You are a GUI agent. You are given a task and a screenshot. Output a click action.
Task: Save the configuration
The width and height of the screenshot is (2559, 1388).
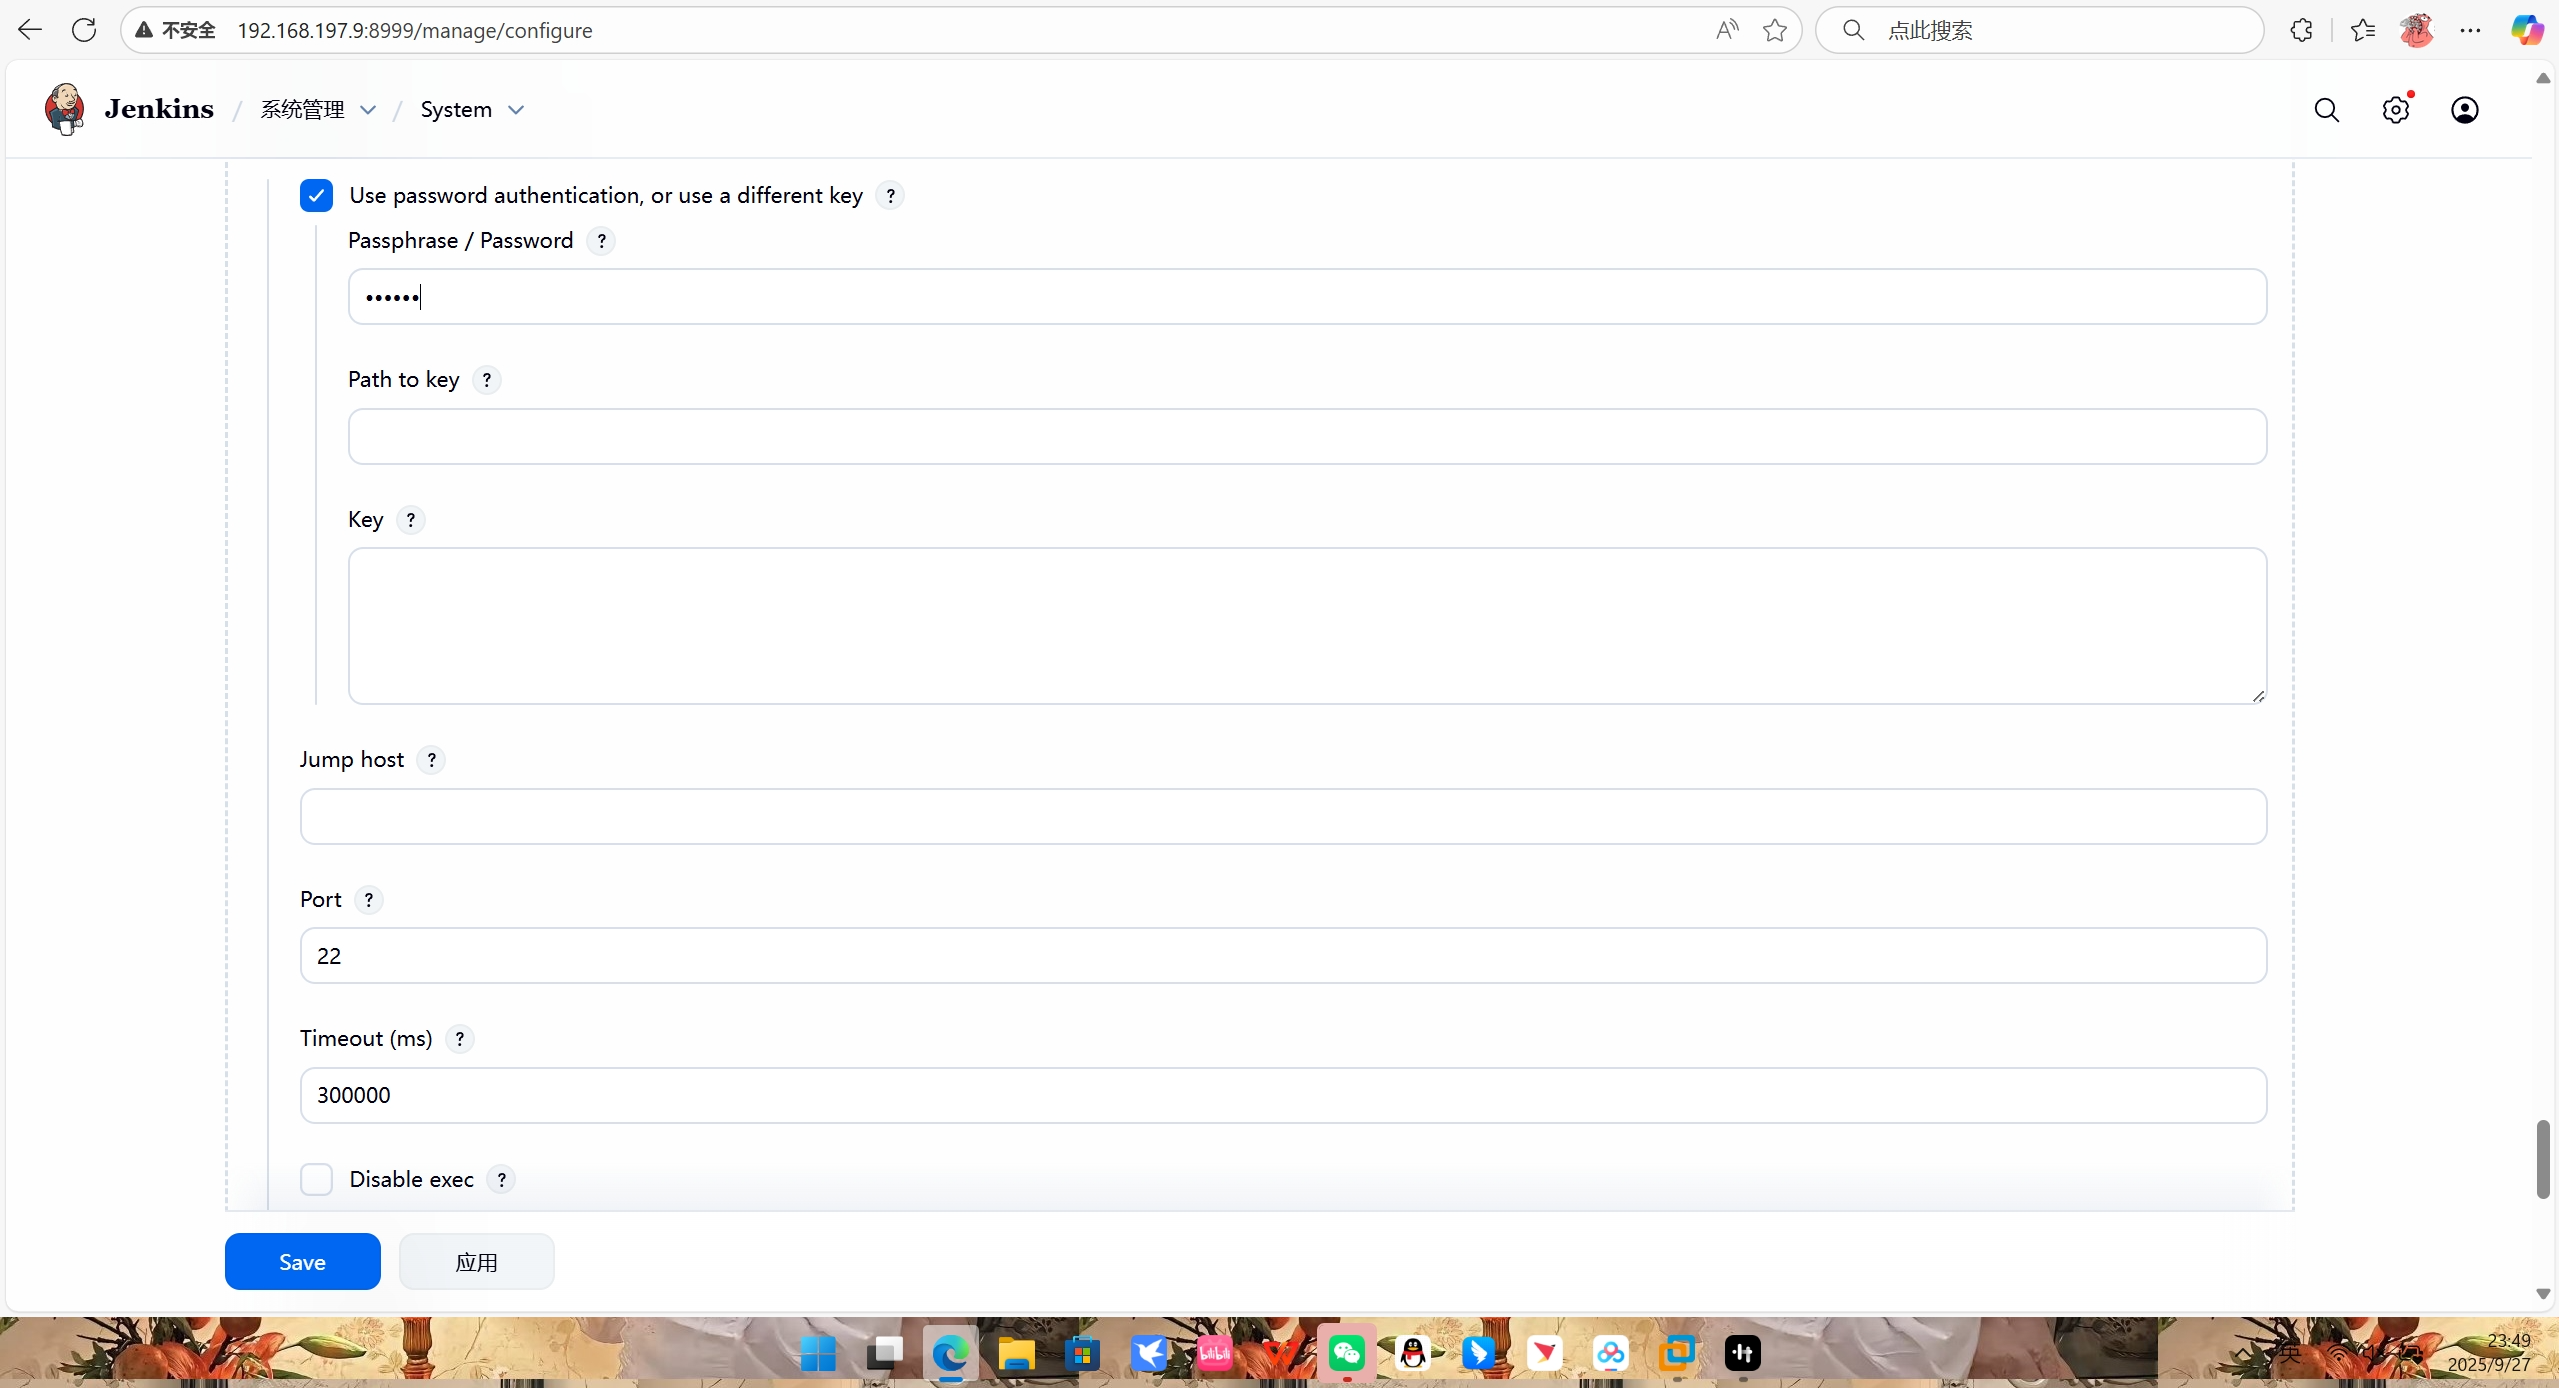302,1262
